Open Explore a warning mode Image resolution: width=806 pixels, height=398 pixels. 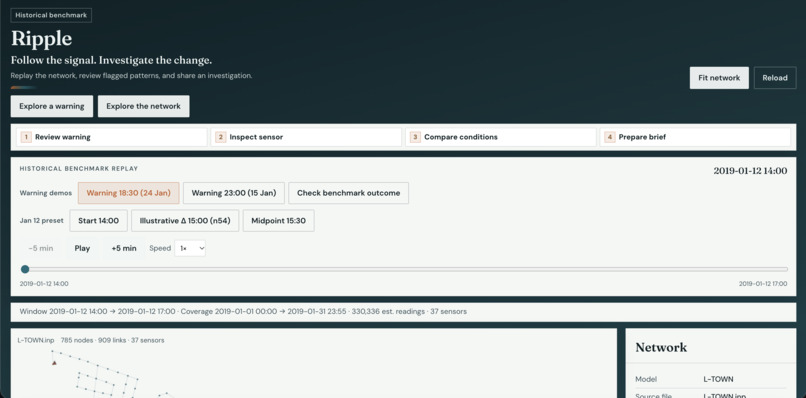tap(51, 106)
